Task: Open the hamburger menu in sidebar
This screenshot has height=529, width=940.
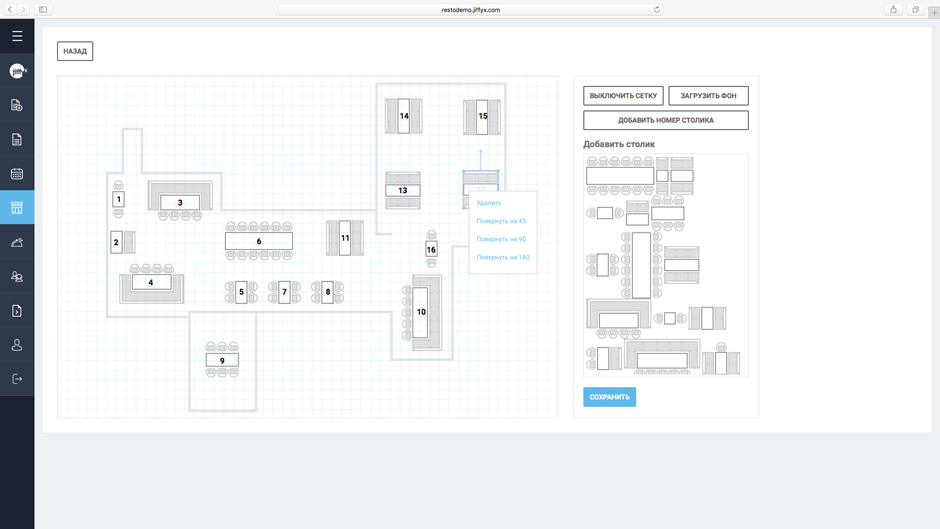Action: tap(17, 36)
